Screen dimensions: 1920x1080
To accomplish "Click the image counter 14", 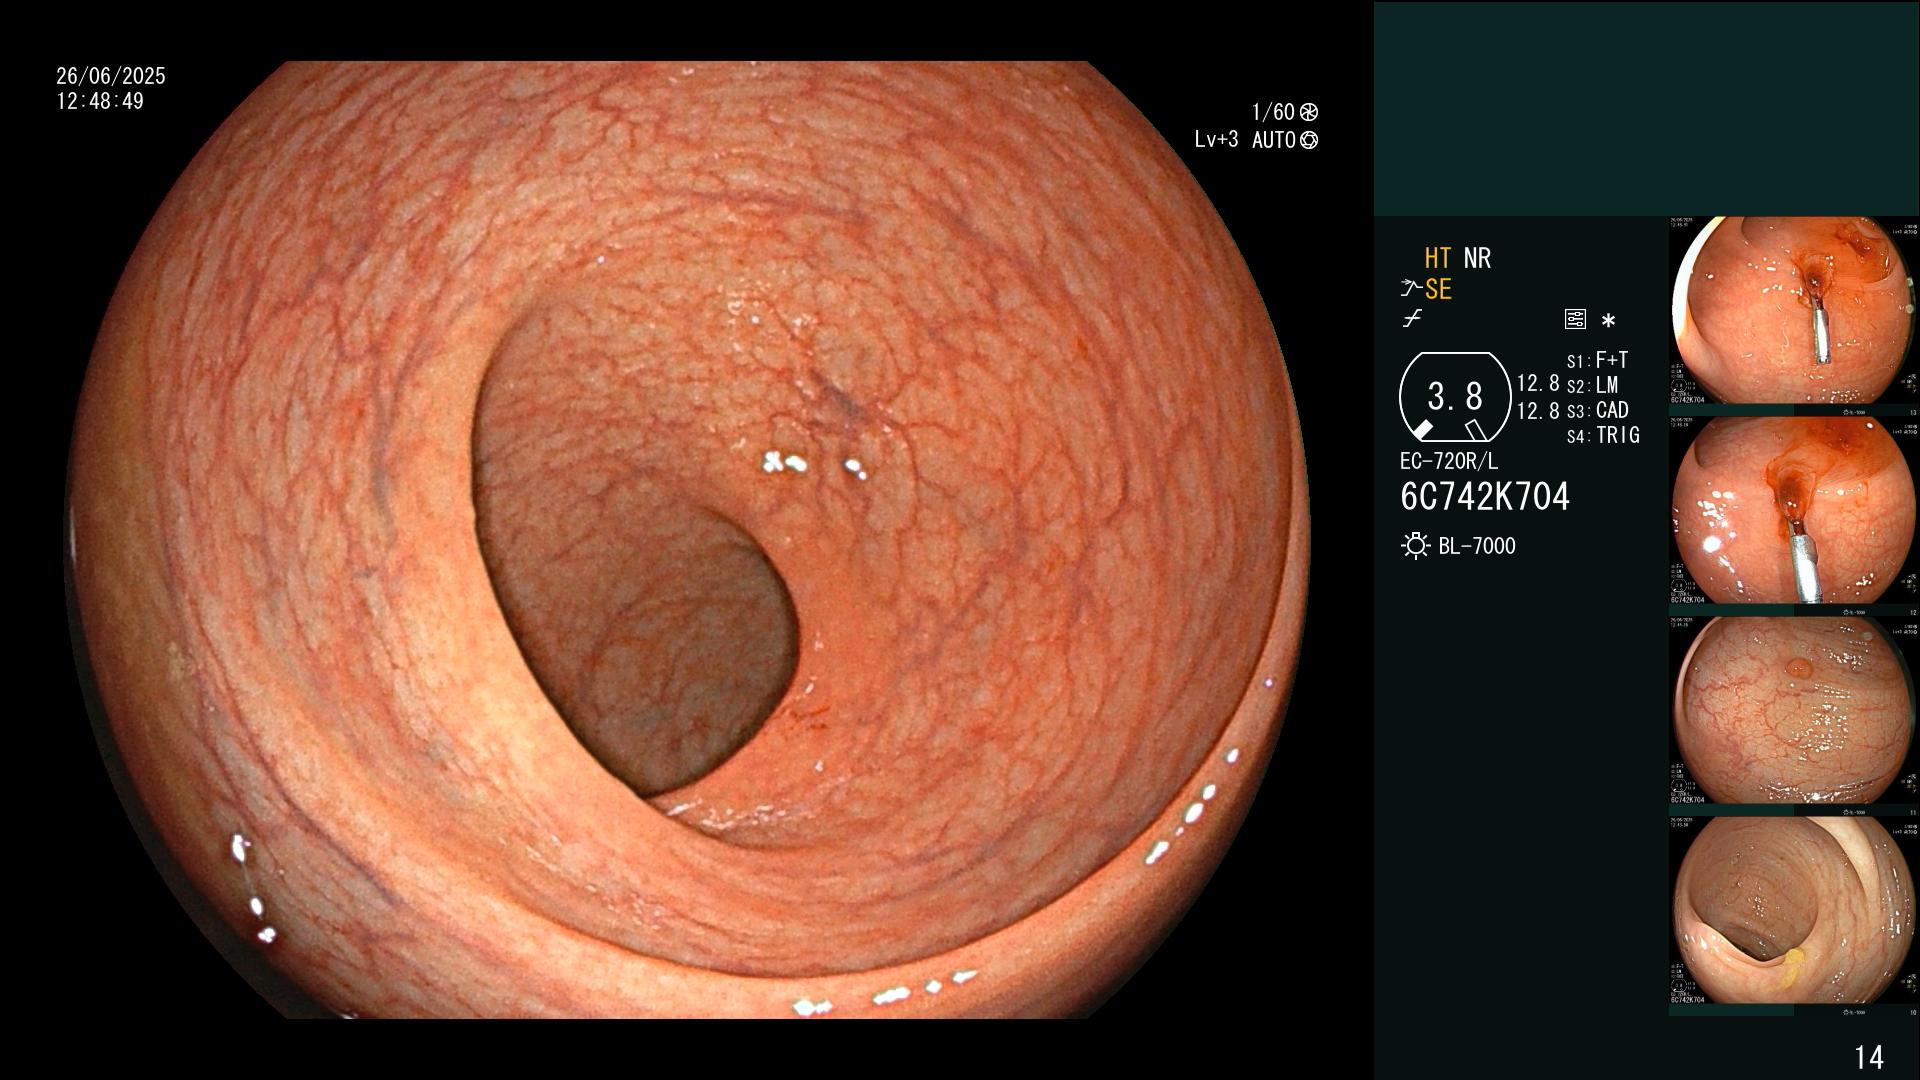I will tap(1868, 1057).
